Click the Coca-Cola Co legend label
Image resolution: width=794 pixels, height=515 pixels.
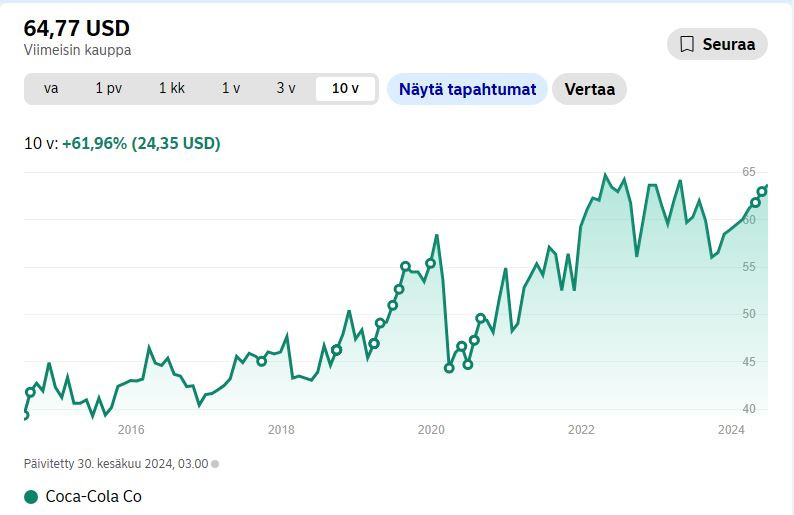94,496
